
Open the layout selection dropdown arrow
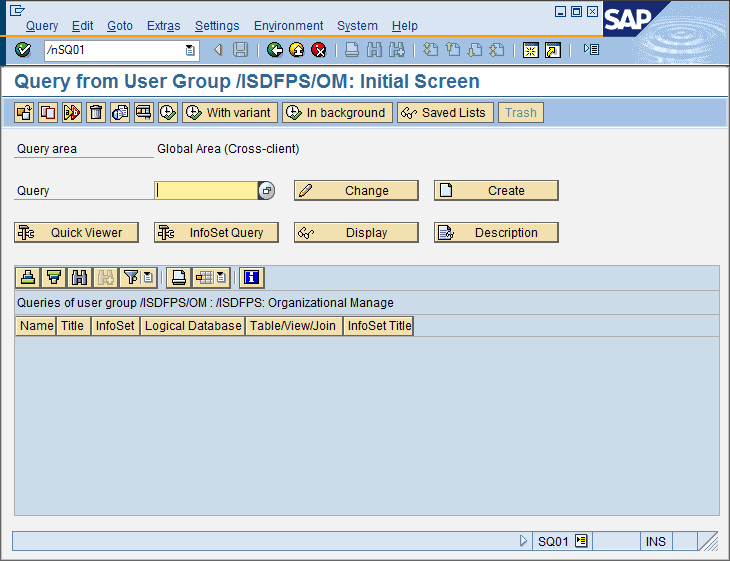coord(222,277)
